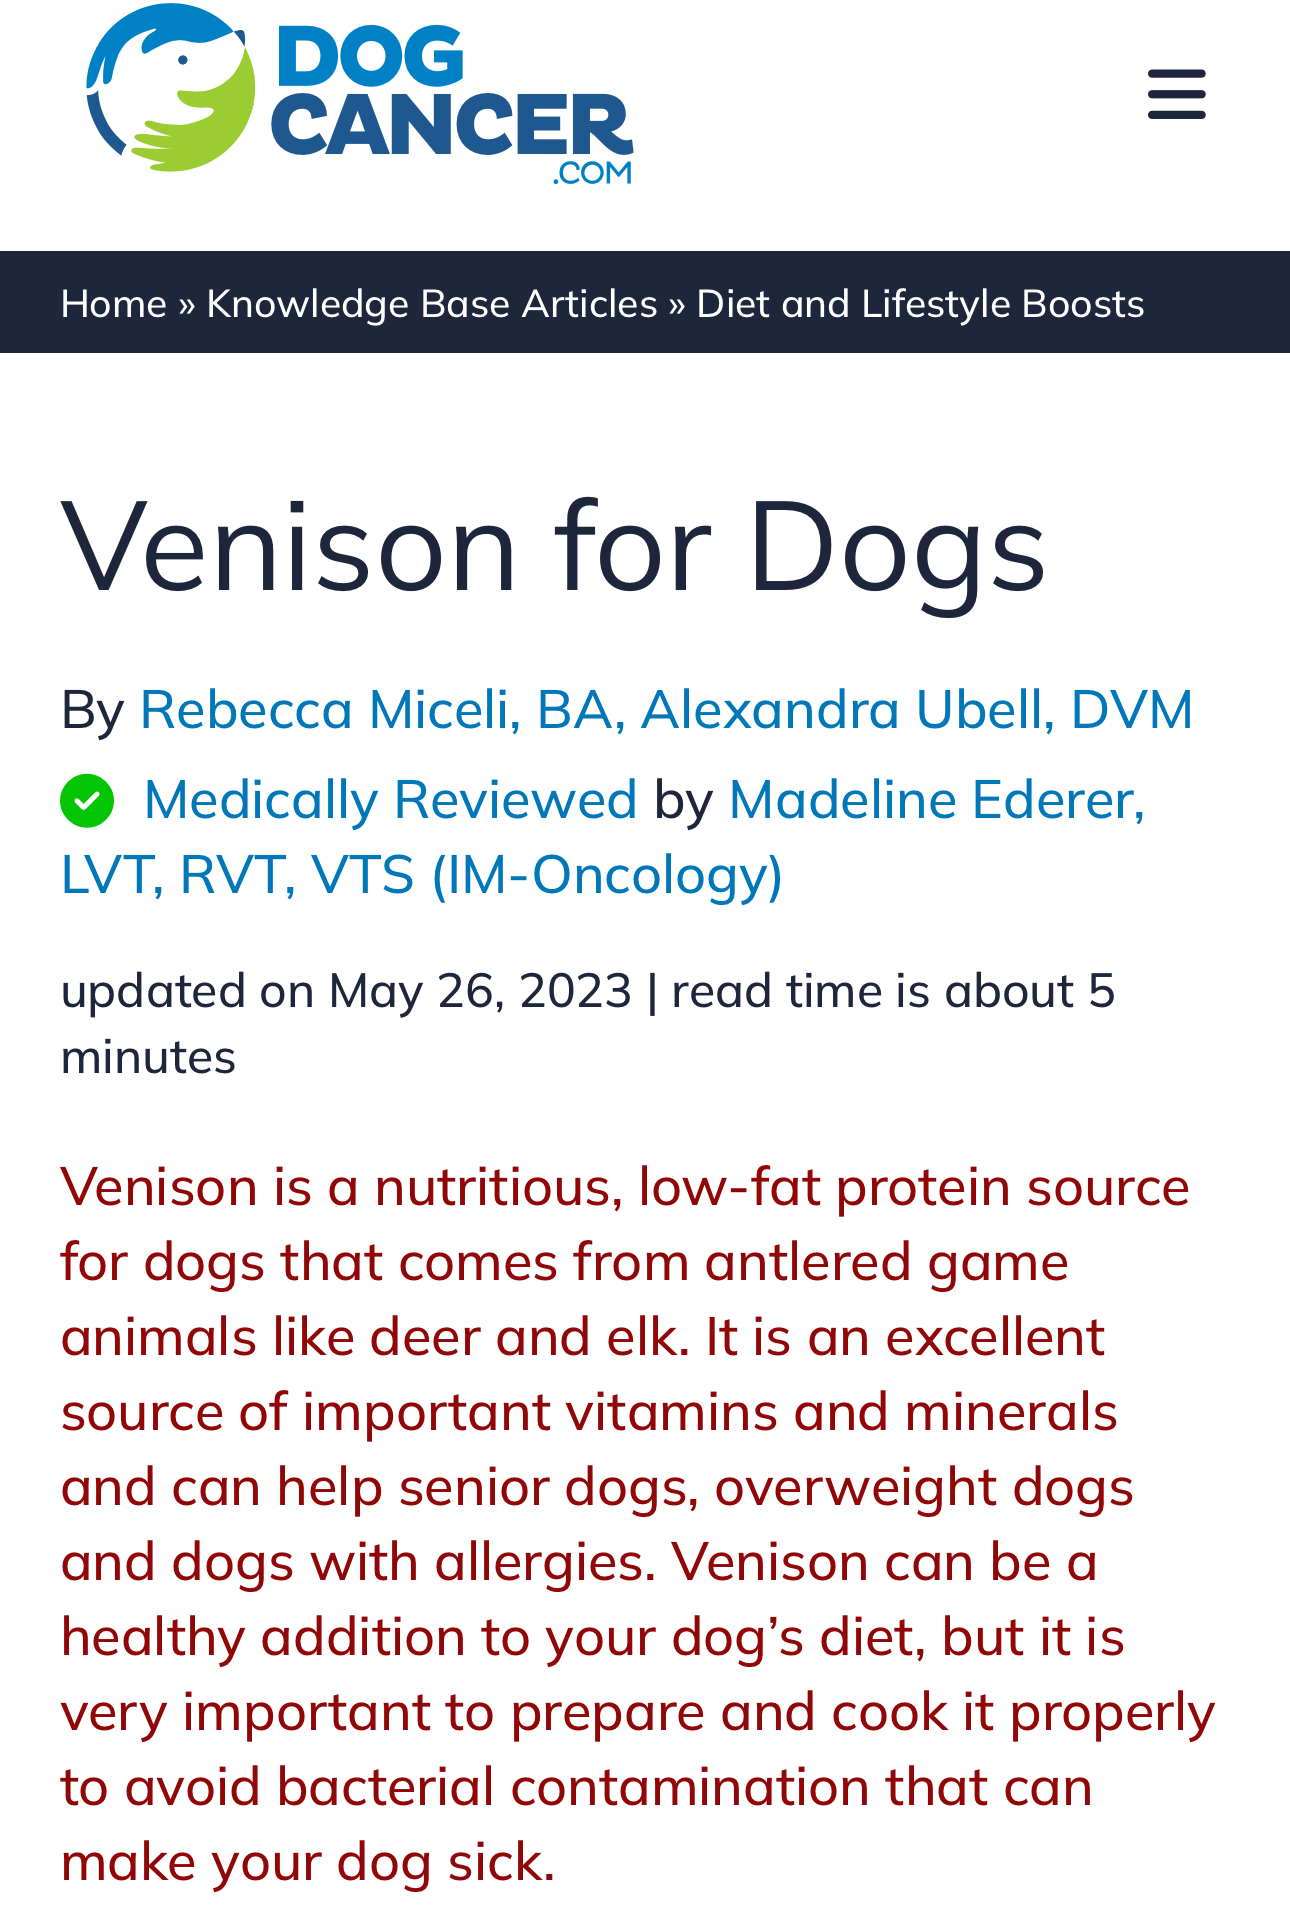Open reviewer Madeline Ederer's name link
Viewport: 1290px width, 1921px height.
936,800
